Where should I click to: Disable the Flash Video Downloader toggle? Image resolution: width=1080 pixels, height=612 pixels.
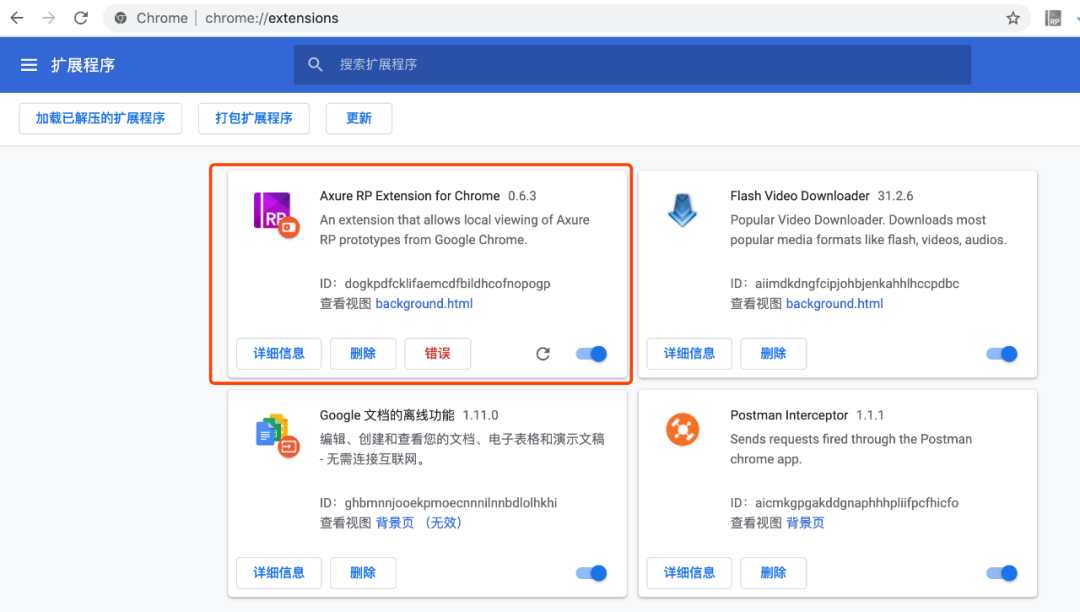click(1002, 354)
